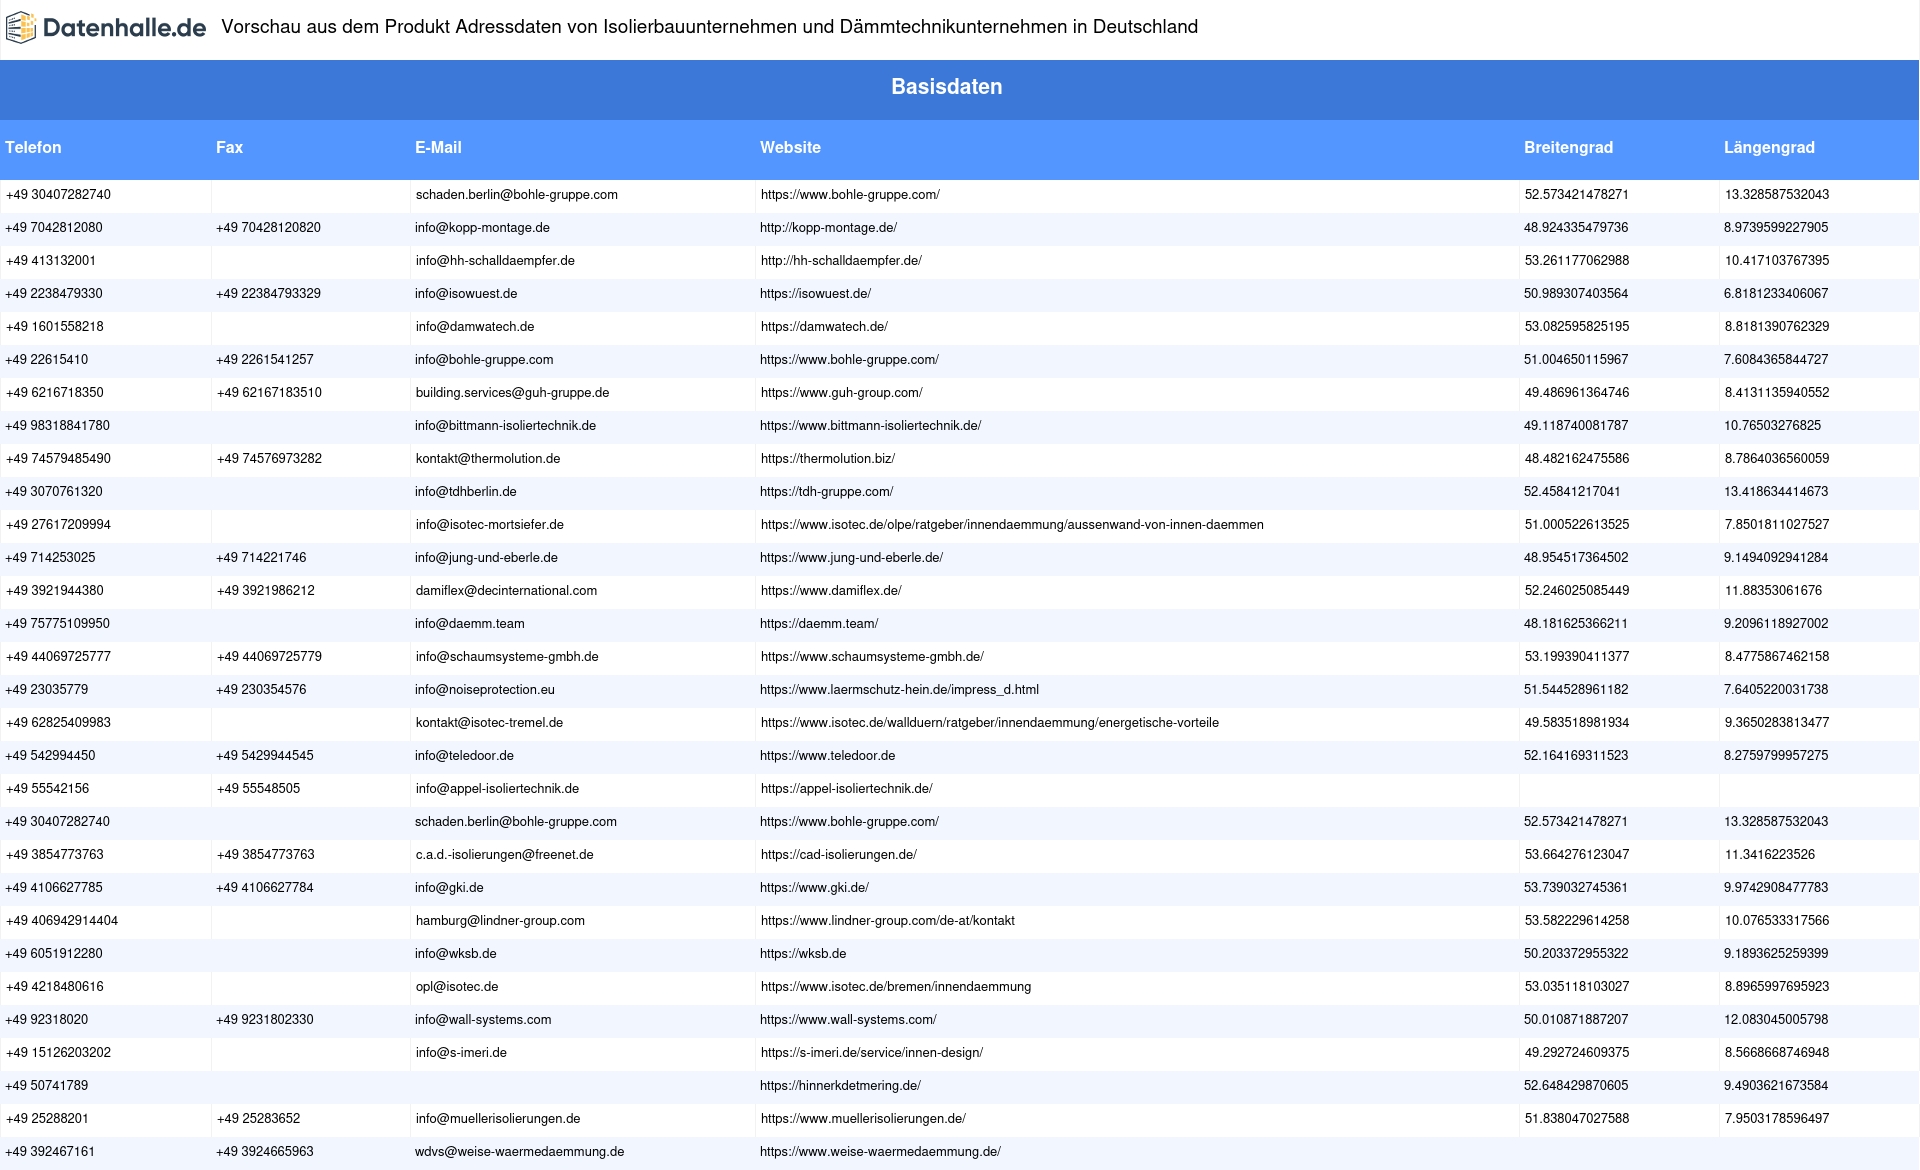The image size is (1920, 1170).
Task: Select the E-Mail column header
Action: (438, 147)
